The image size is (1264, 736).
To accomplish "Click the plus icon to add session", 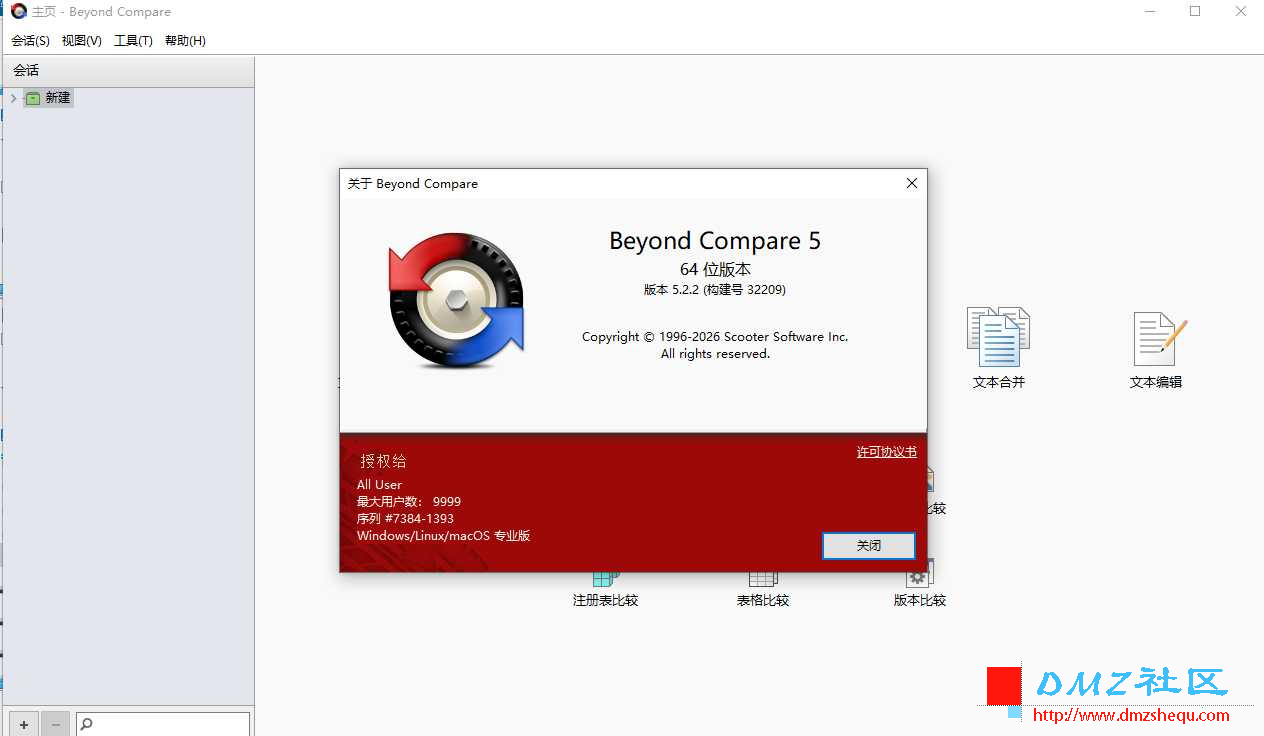I will click(x=24, y=724).
